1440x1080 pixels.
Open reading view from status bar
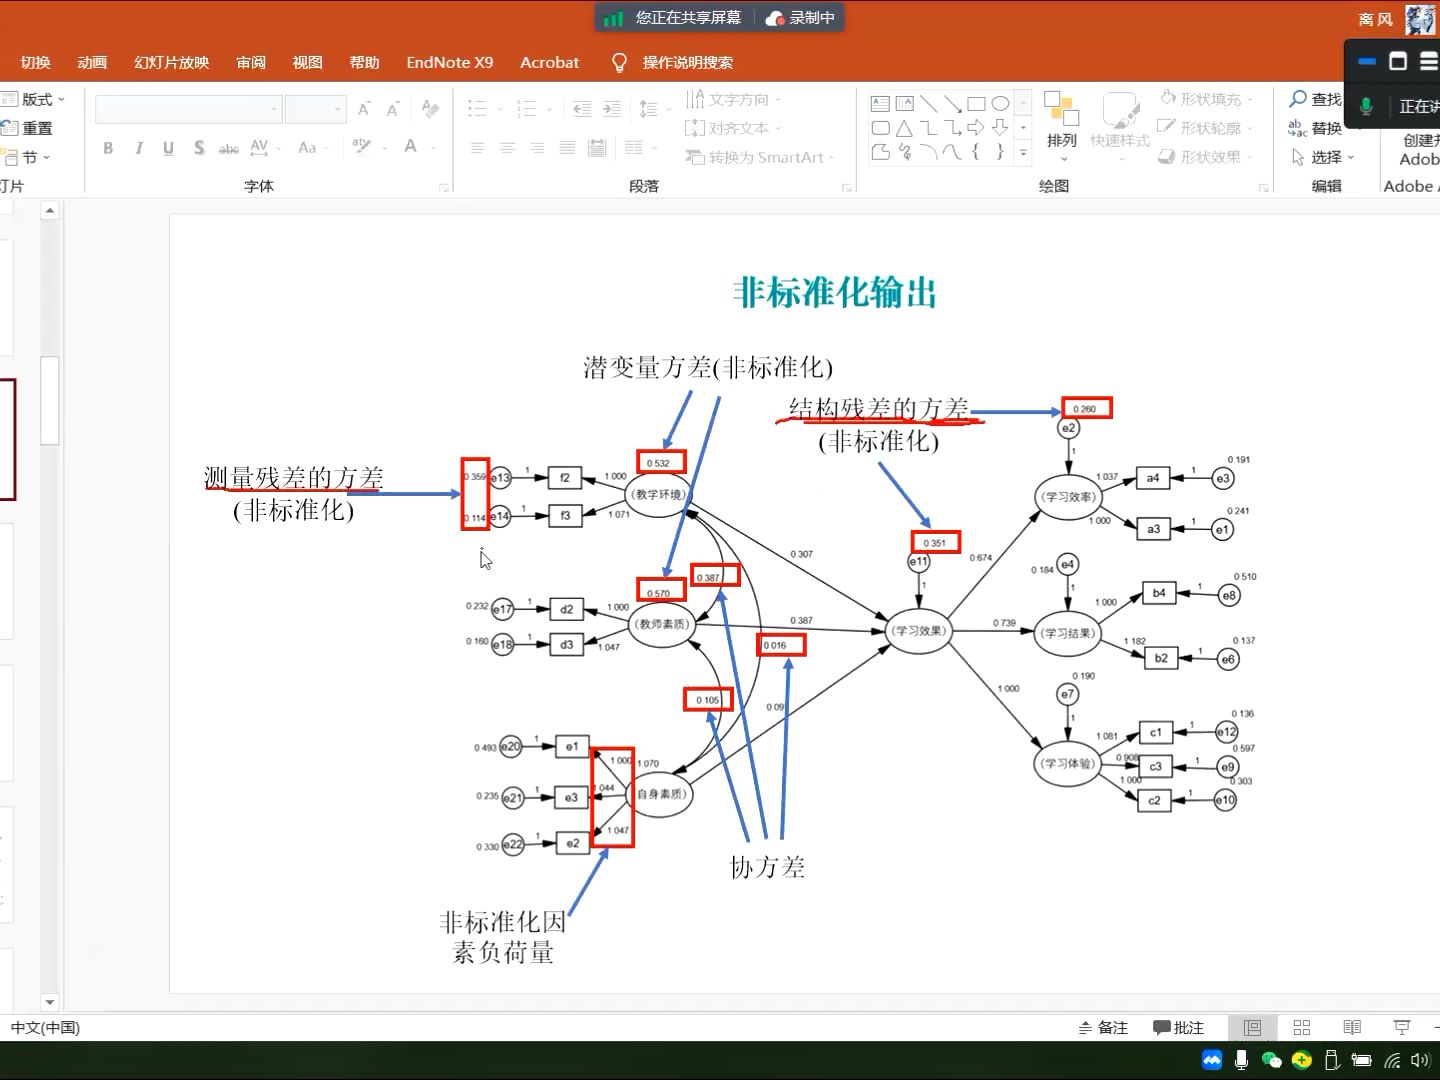click(x=1352, y=1027)
